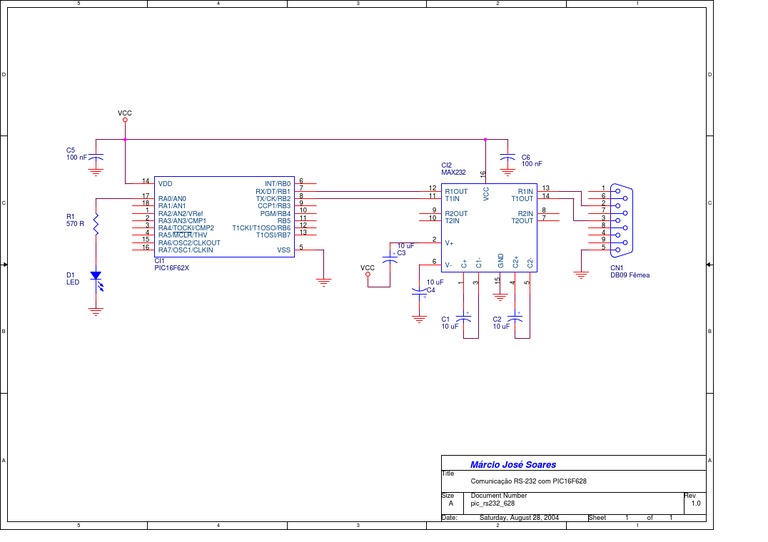Select the 'MAX232' part label
768x542 pixels.
[454, 172]
